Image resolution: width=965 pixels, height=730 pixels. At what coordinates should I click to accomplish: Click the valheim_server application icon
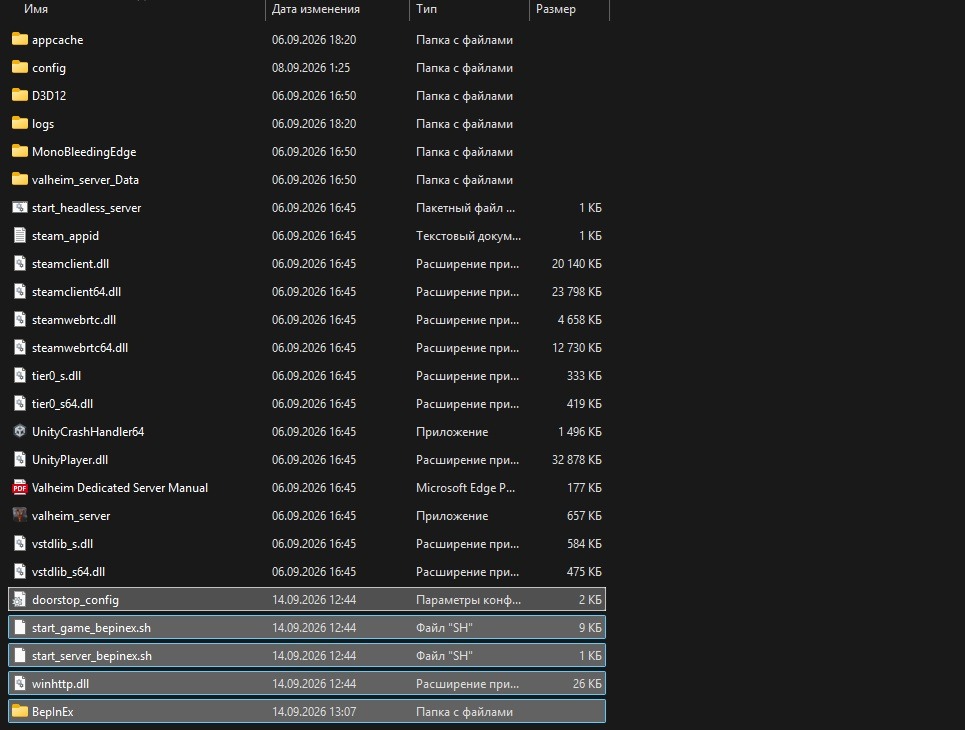click(x=20, y=515)
